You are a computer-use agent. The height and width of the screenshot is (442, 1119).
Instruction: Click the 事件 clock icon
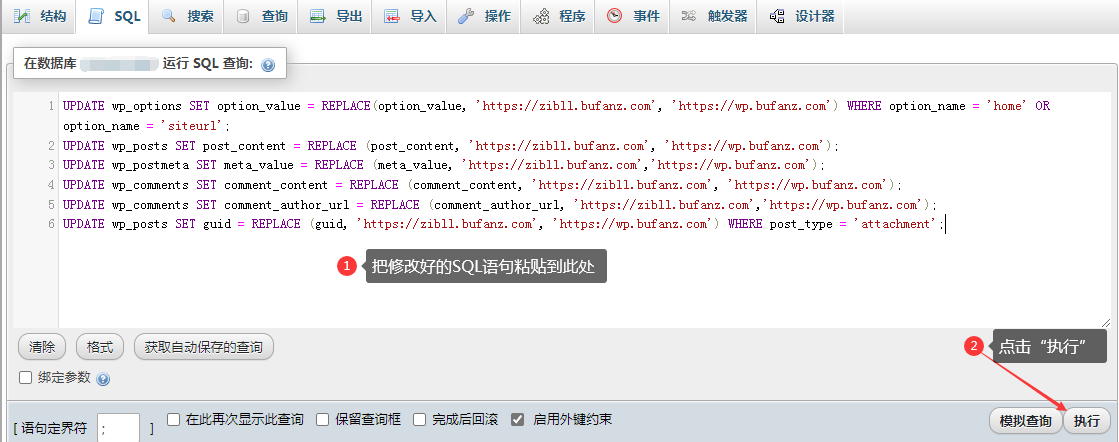(x=614, y=16)
